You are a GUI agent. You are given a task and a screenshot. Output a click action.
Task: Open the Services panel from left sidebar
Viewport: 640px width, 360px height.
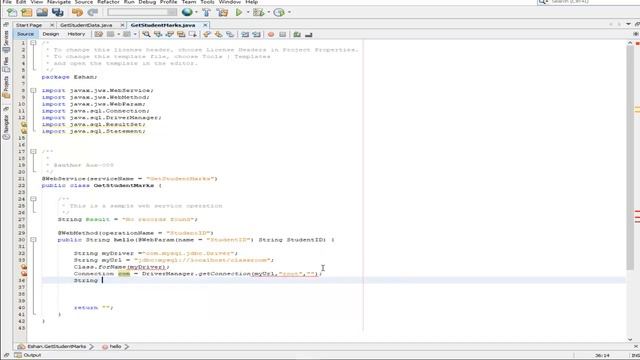[x=6, y=41]
